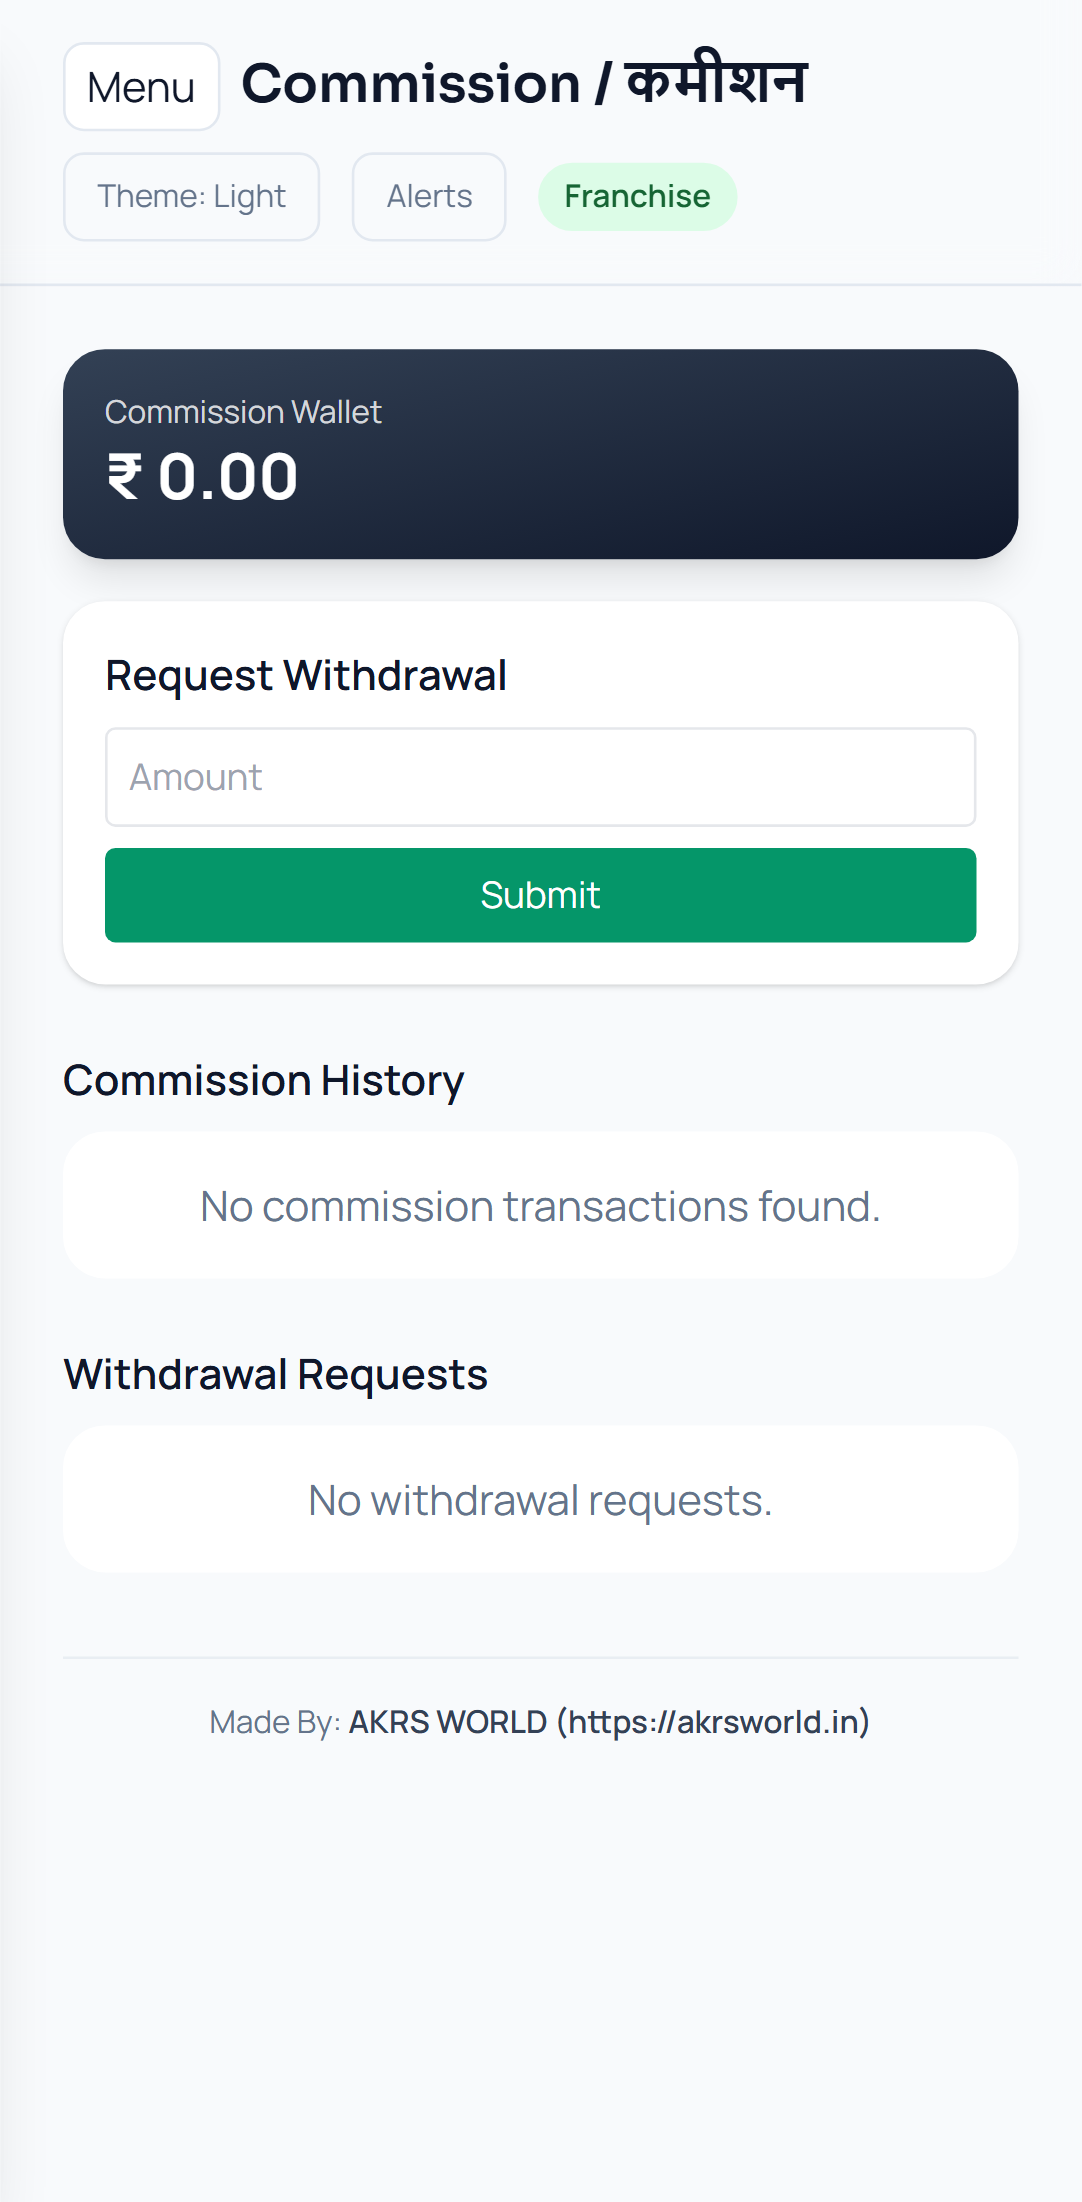Click the Withdrawal Requests heading

276,1375
